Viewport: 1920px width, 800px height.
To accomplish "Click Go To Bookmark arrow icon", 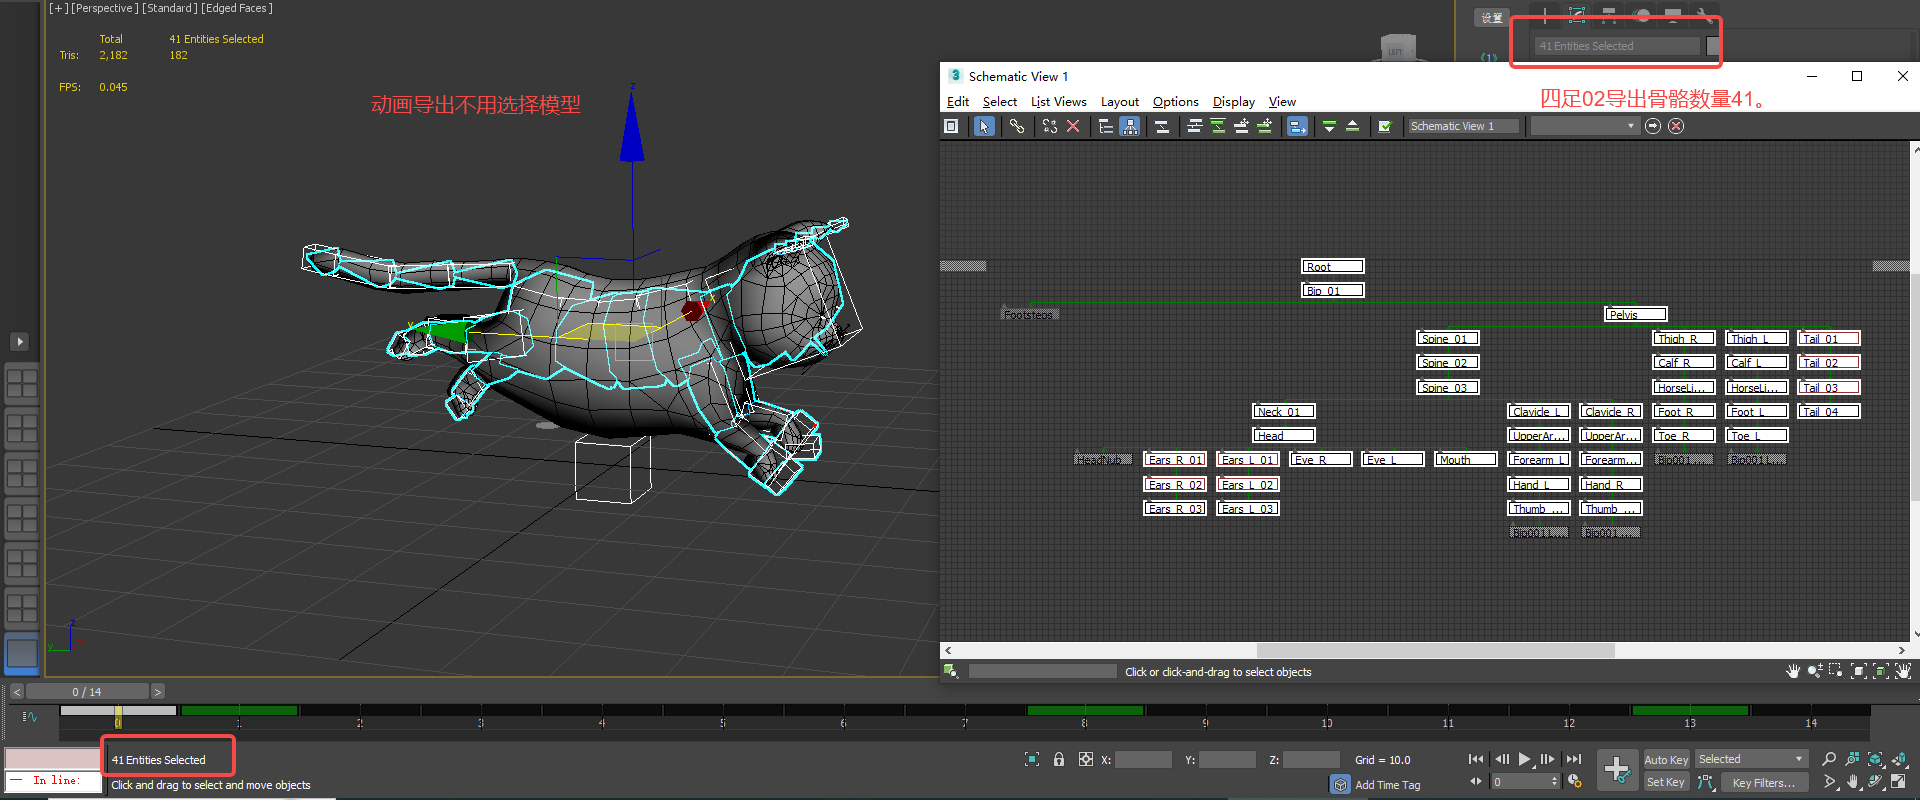I will (1653, 126).
